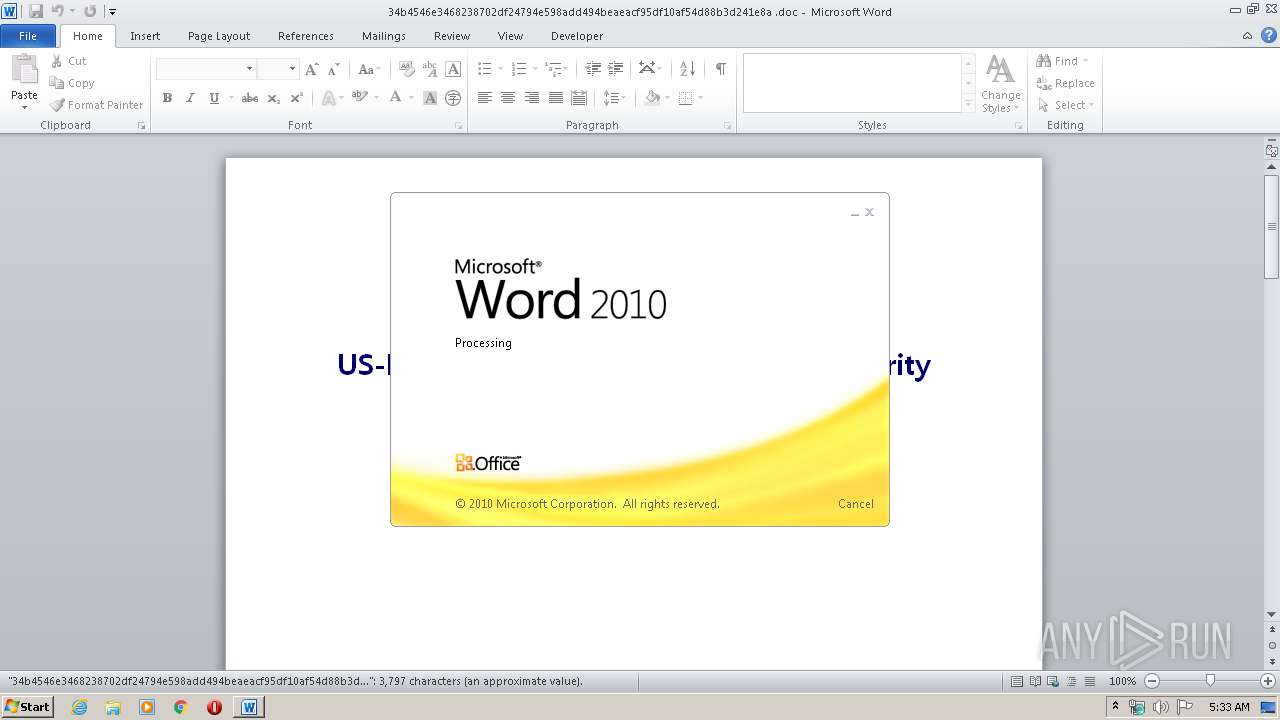Switch to the Insert tab

pos(145,36)
